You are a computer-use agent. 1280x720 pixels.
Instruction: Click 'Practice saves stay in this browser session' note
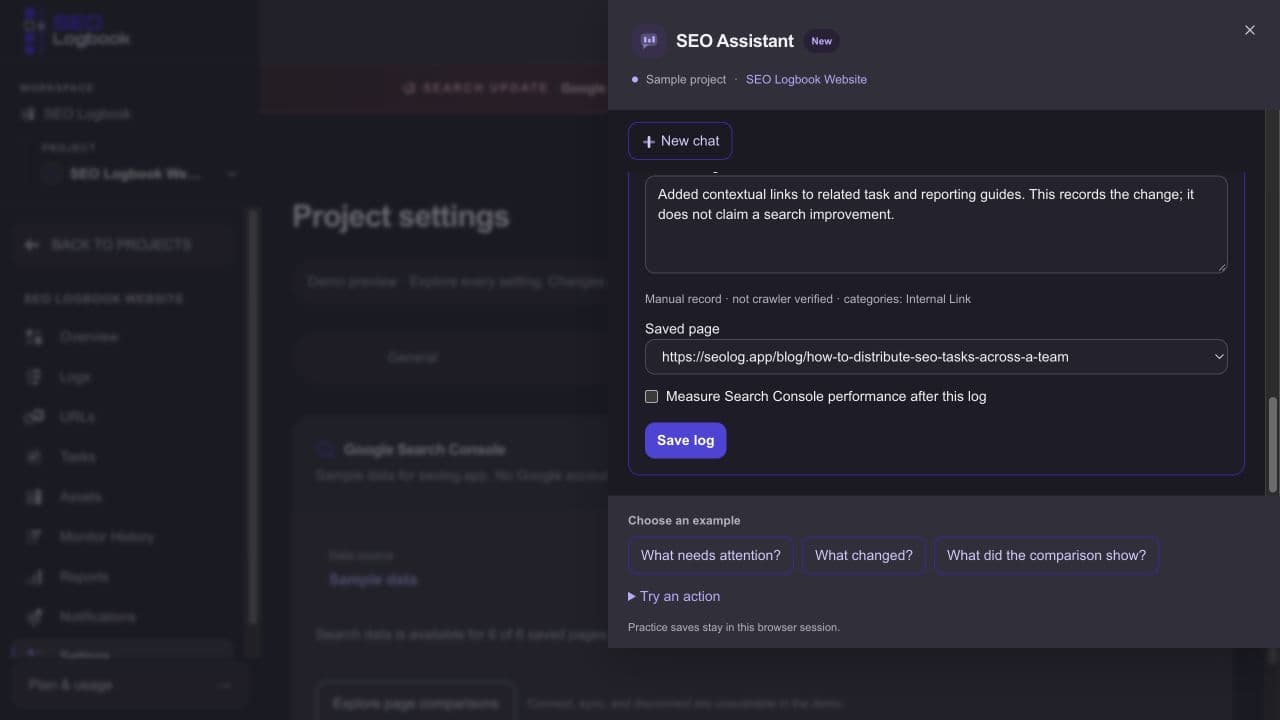(734, 627)
